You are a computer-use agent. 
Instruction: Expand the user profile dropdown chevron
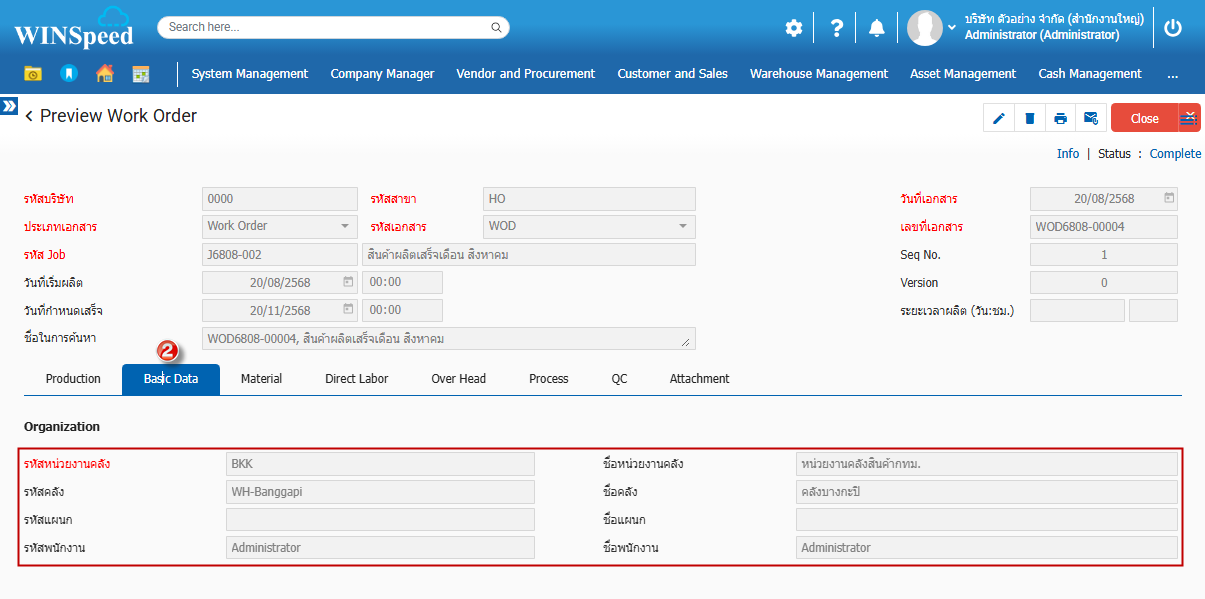coord(951,28)
